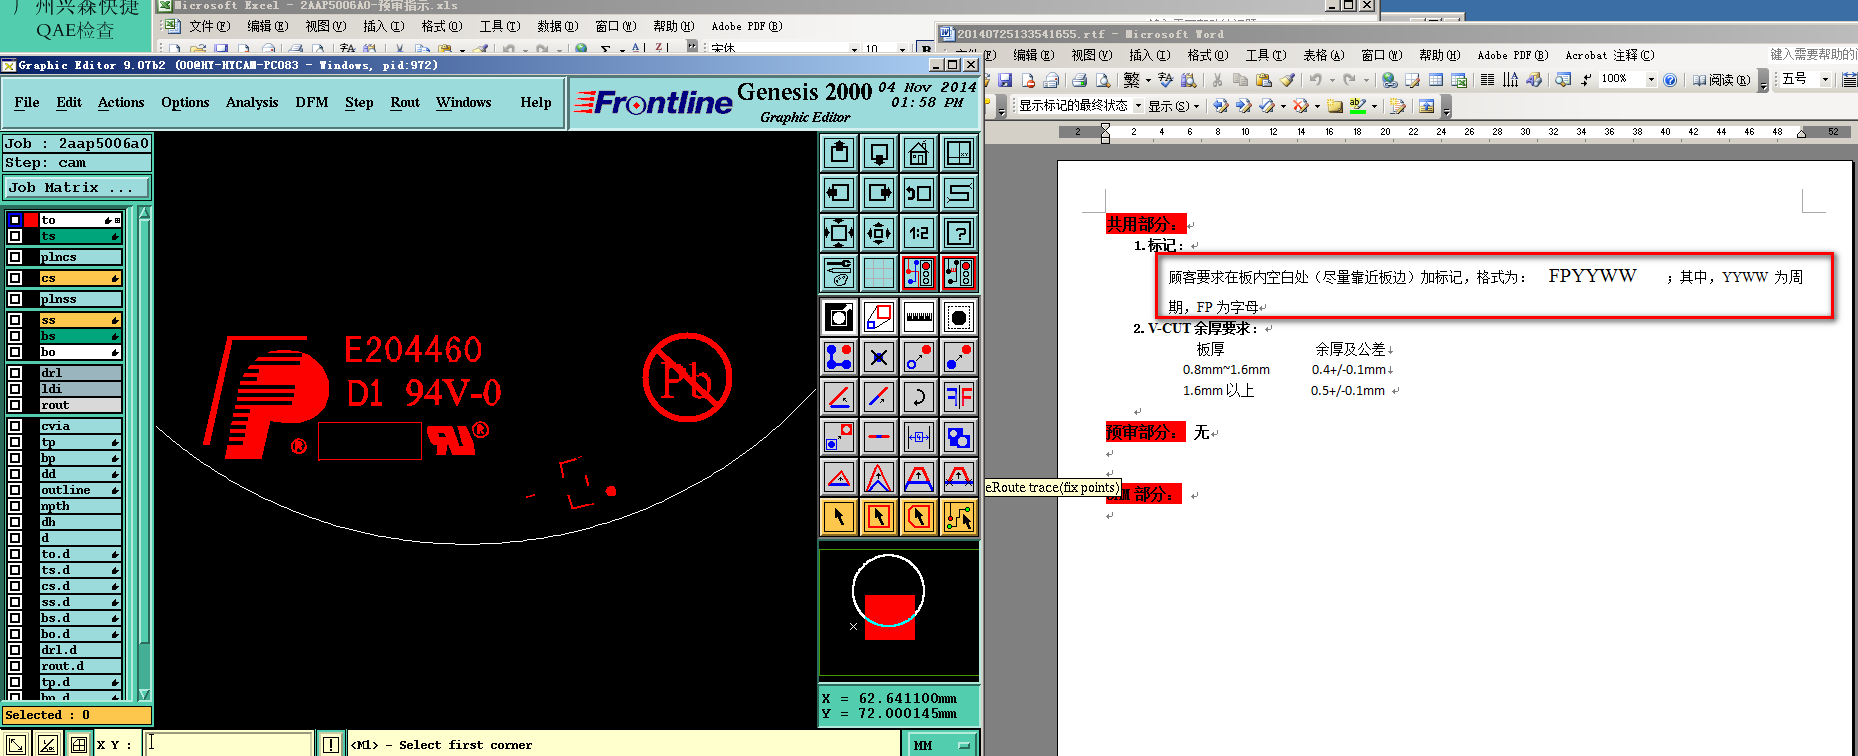Click the grid display icon
The image size is (1858, 756).
click(x=879, y=273)
